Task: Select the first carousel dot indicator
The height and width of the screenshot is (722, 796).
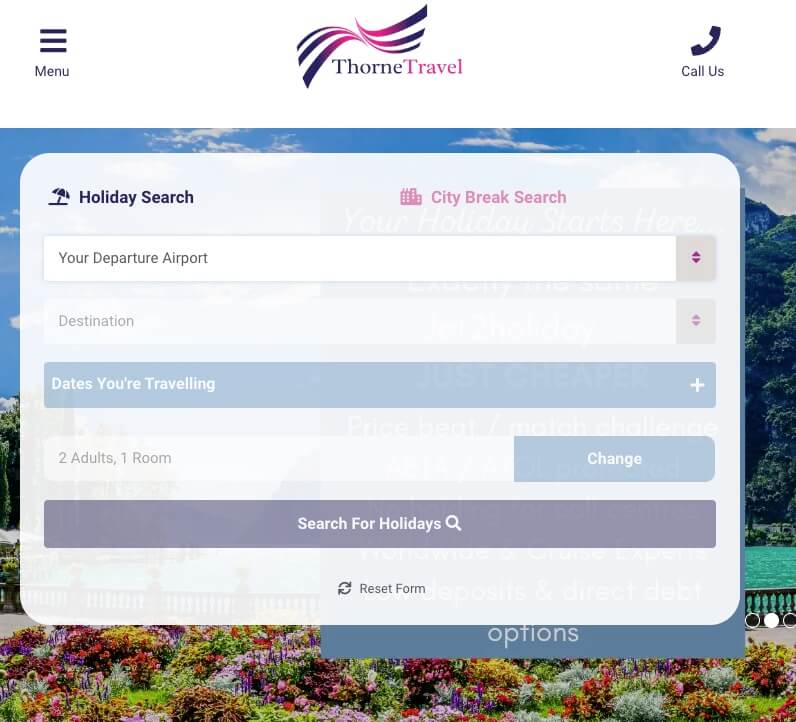Action: (752, 620)
